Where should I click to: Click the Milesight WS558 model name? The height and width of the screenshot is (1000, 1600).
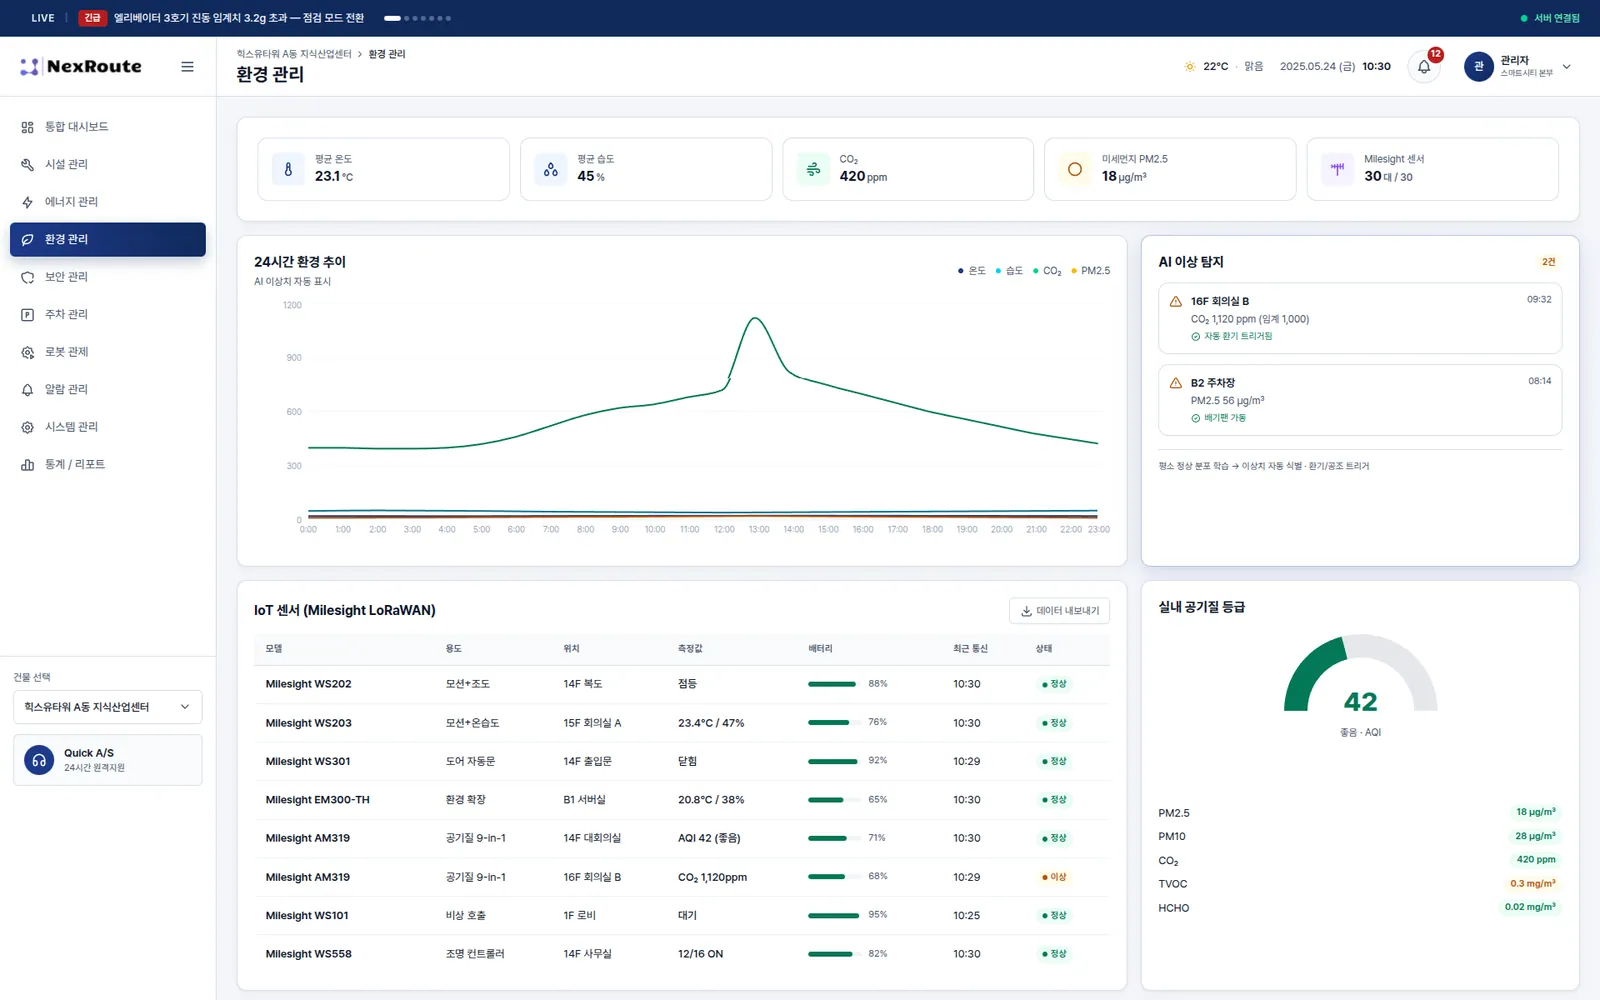[309, 954]
